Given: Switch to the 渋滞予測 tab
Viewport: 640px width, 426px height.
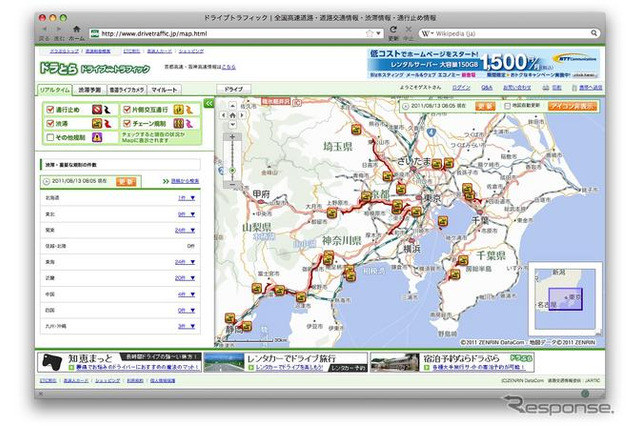Looking at the screenshot, I should (x=90, y=89).
